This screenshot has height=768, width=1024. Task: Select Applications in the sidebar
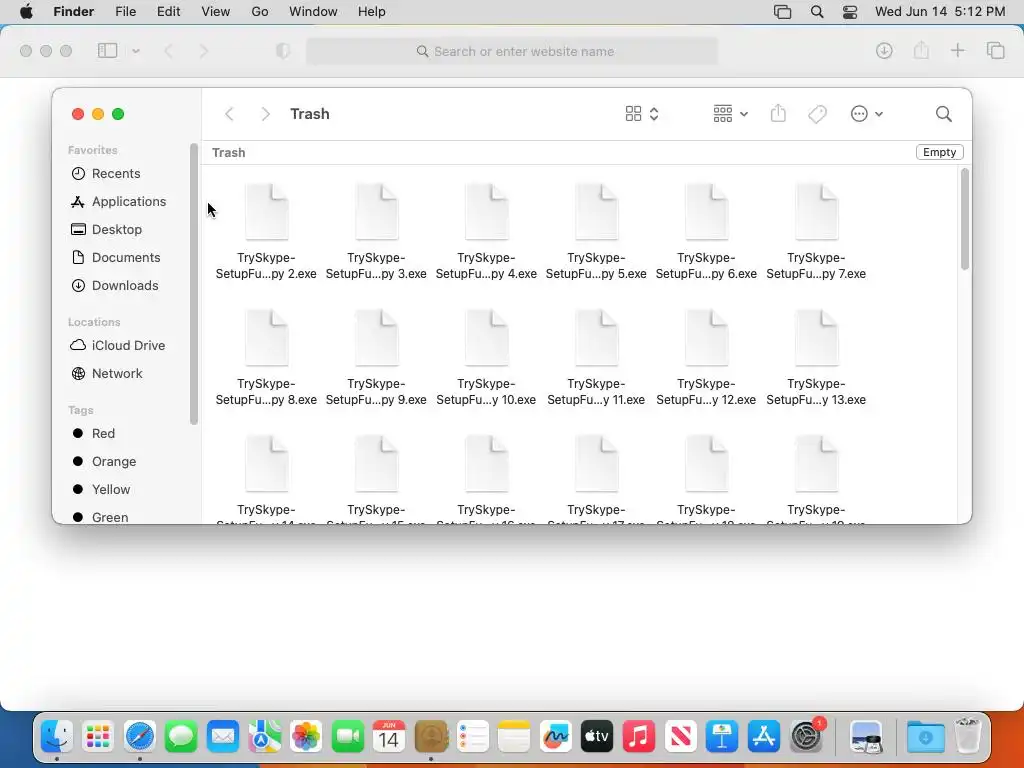coord(129,202)
